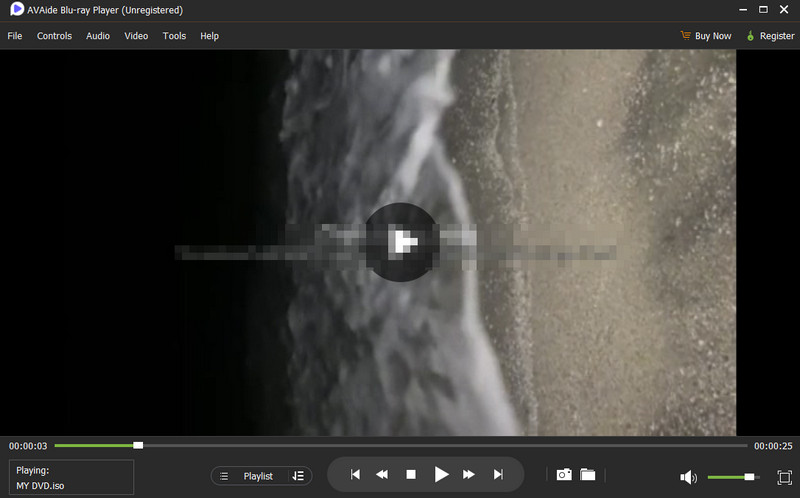Rewind the video
Viewport: 800px width, 498px height.
[x=382, y=475]
